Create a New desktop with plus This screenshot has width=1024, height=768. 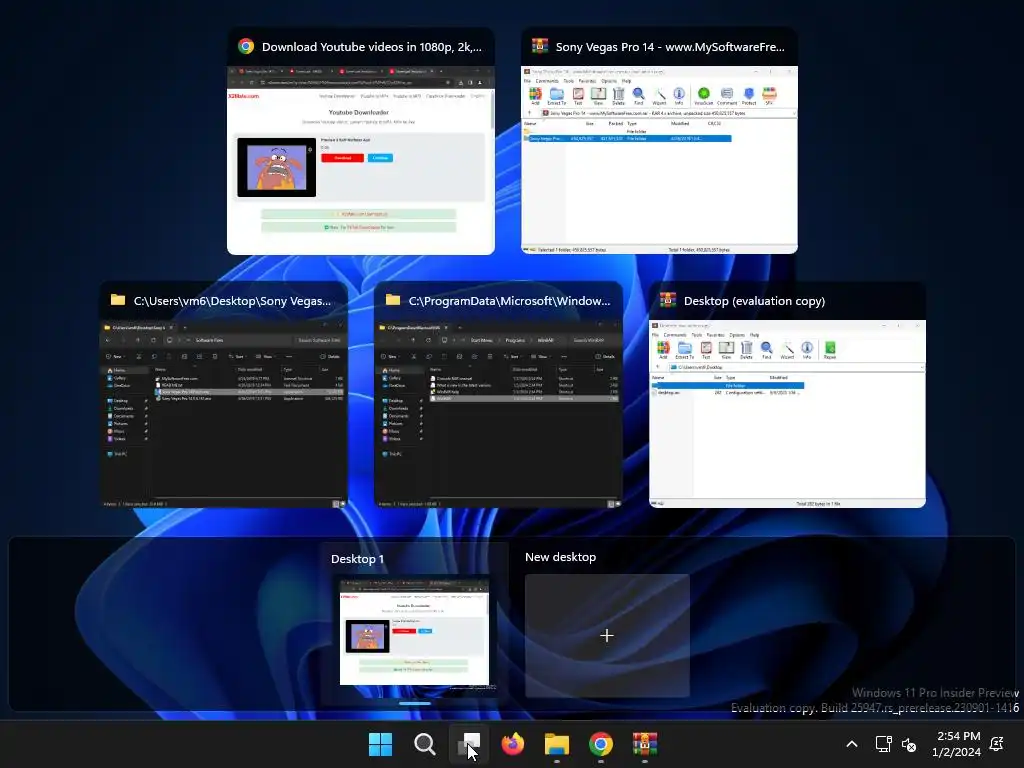tap(607, 635)
